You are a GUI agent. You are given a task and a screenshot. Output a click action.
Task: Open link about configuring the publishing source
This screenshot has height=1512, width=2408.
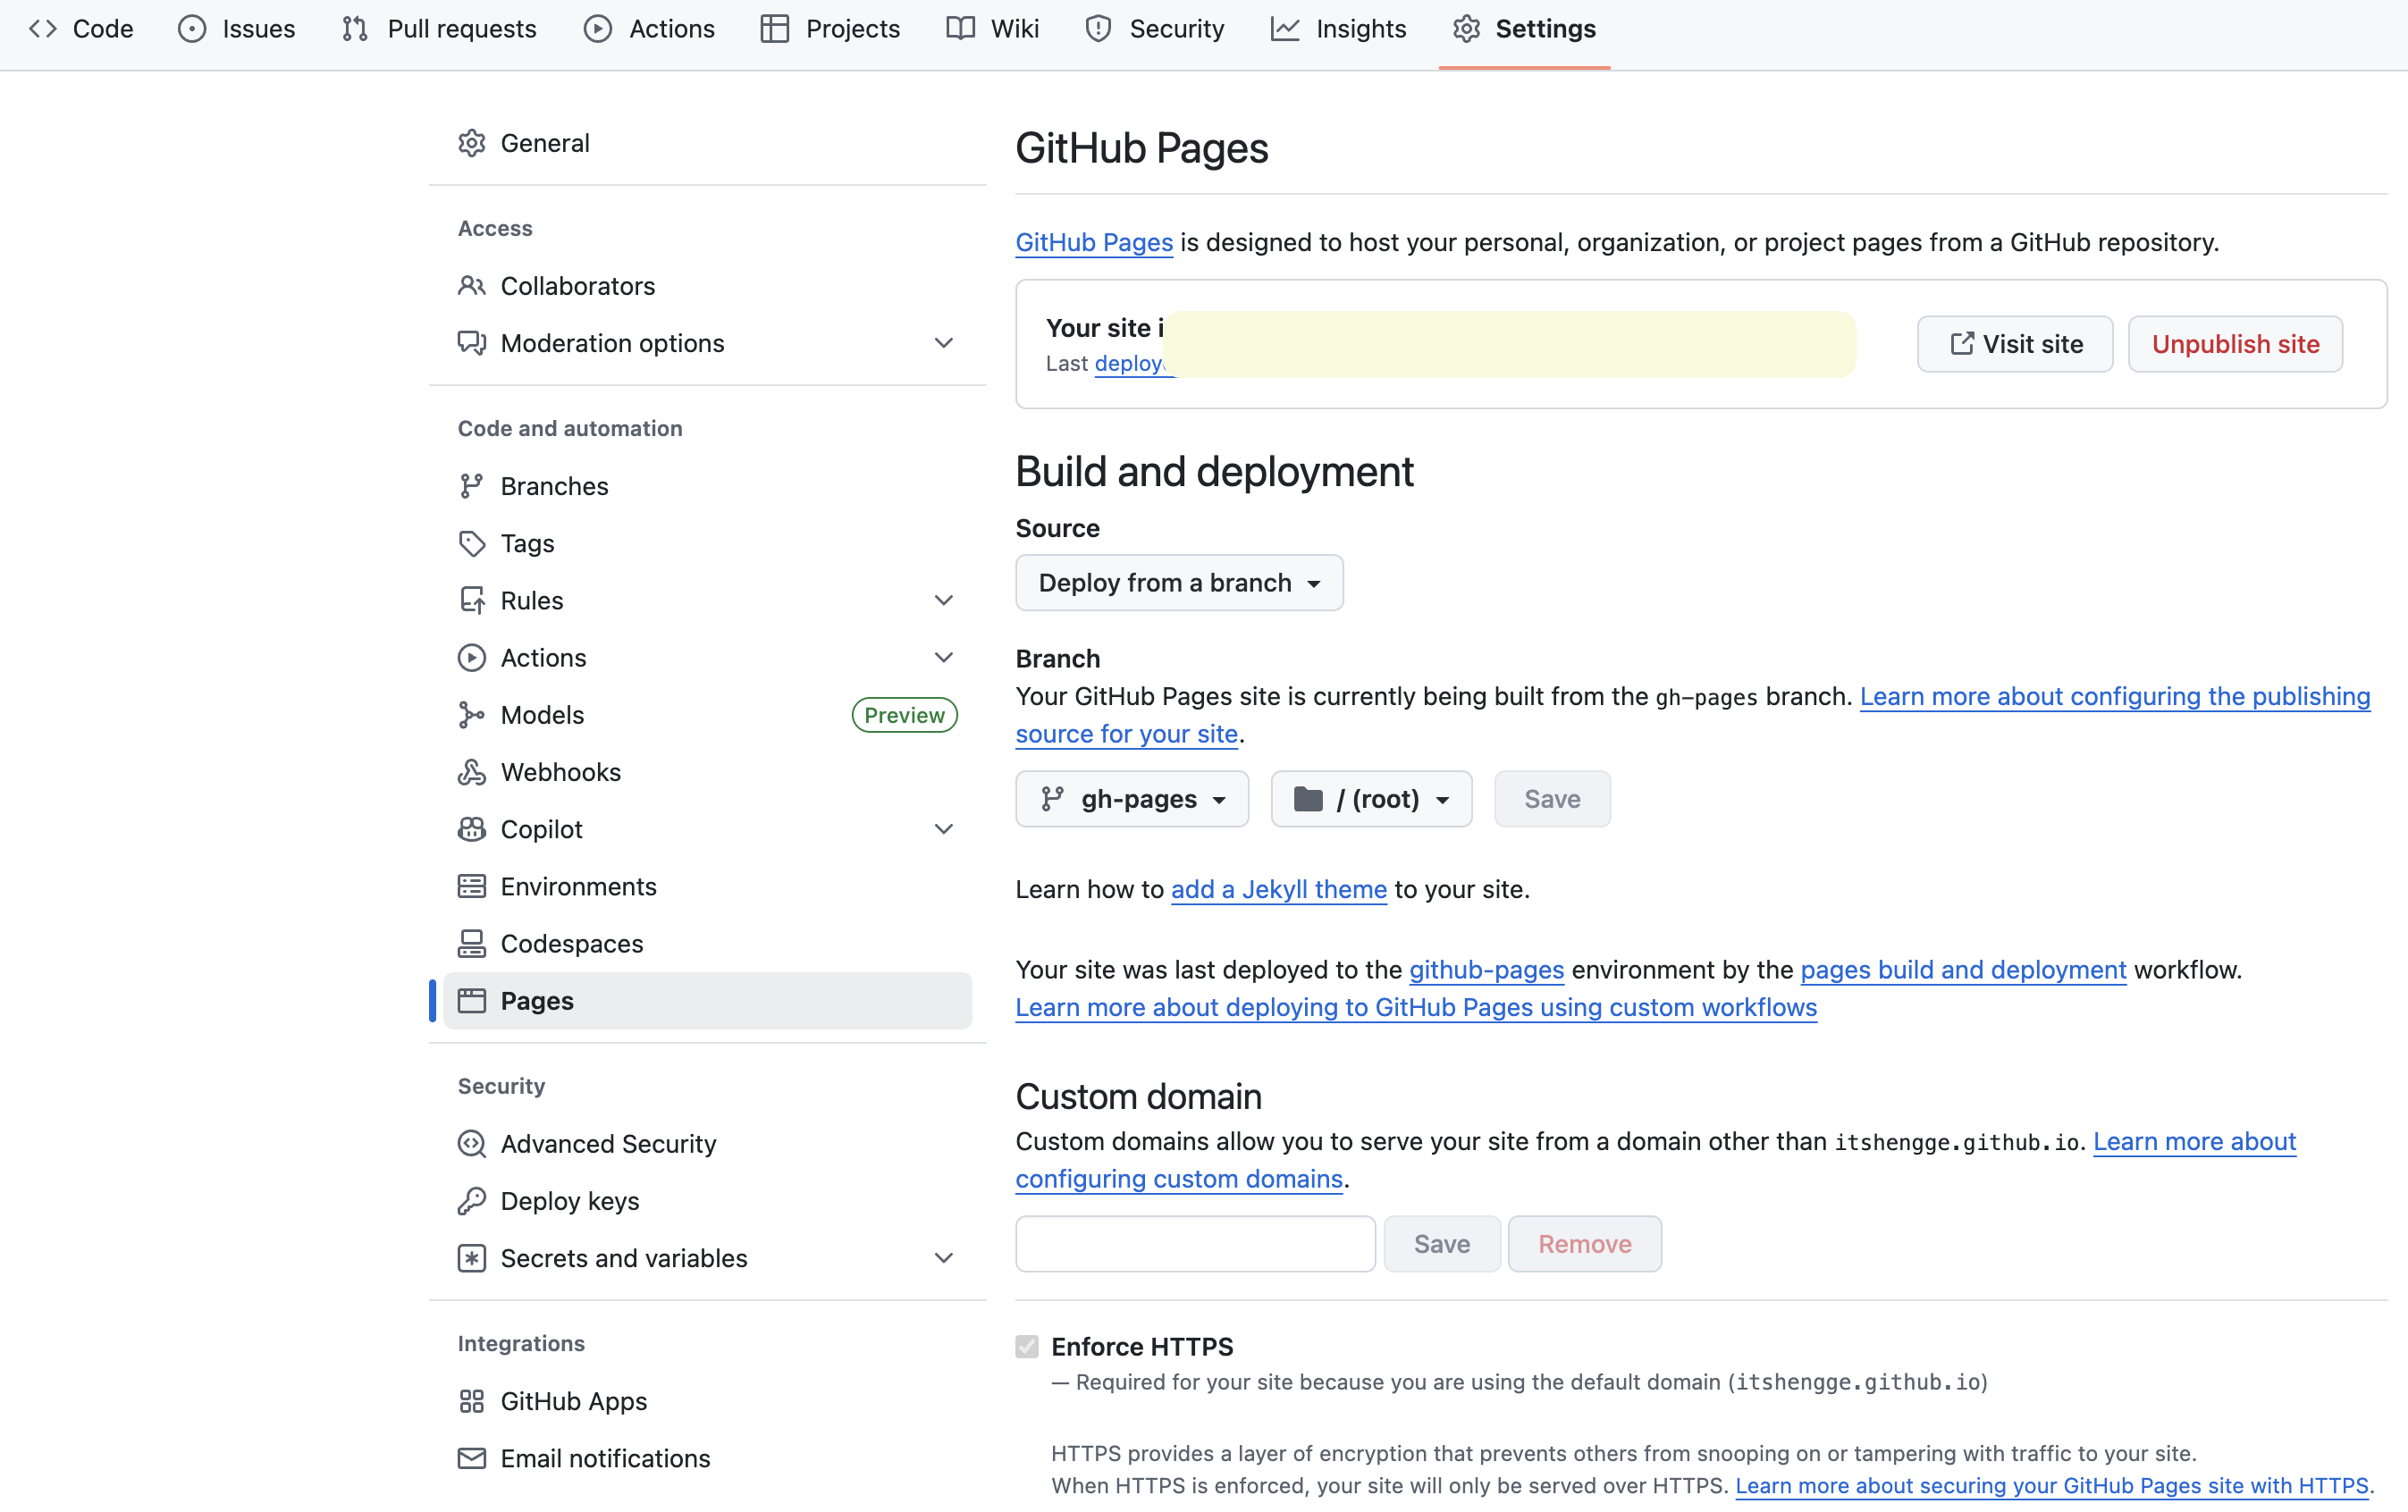coord(2115,696)
